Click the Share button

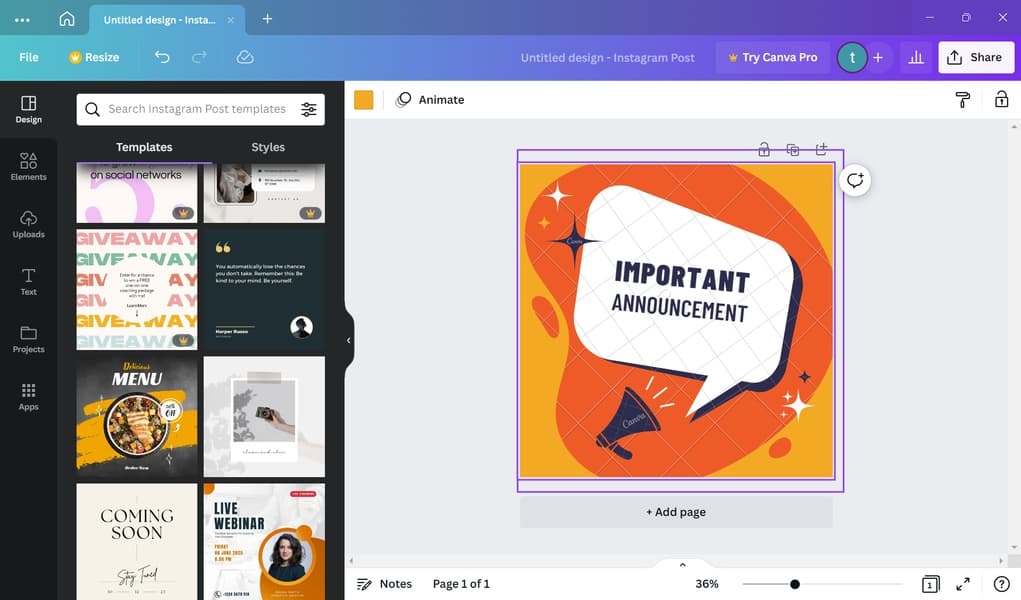pos(975,57)
